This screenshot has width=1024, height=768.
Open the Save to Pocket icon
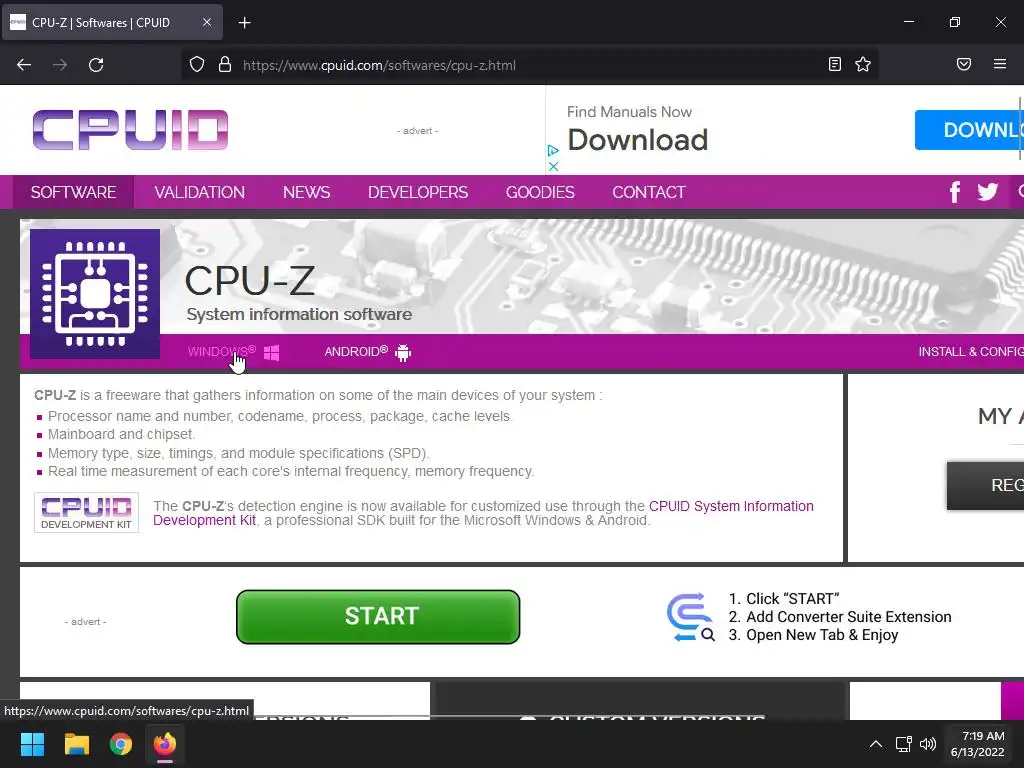click(964, 64)
